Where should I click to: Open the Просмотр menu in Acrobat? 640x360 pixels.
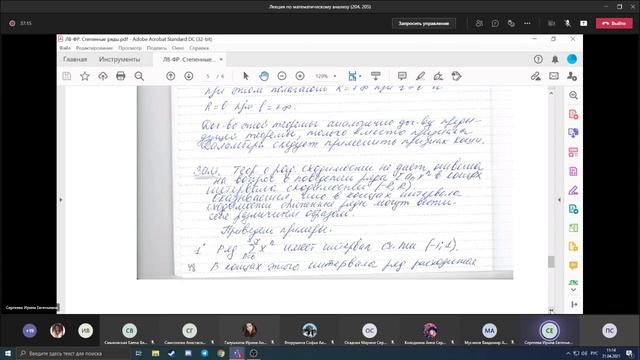[x=130, y=48]
